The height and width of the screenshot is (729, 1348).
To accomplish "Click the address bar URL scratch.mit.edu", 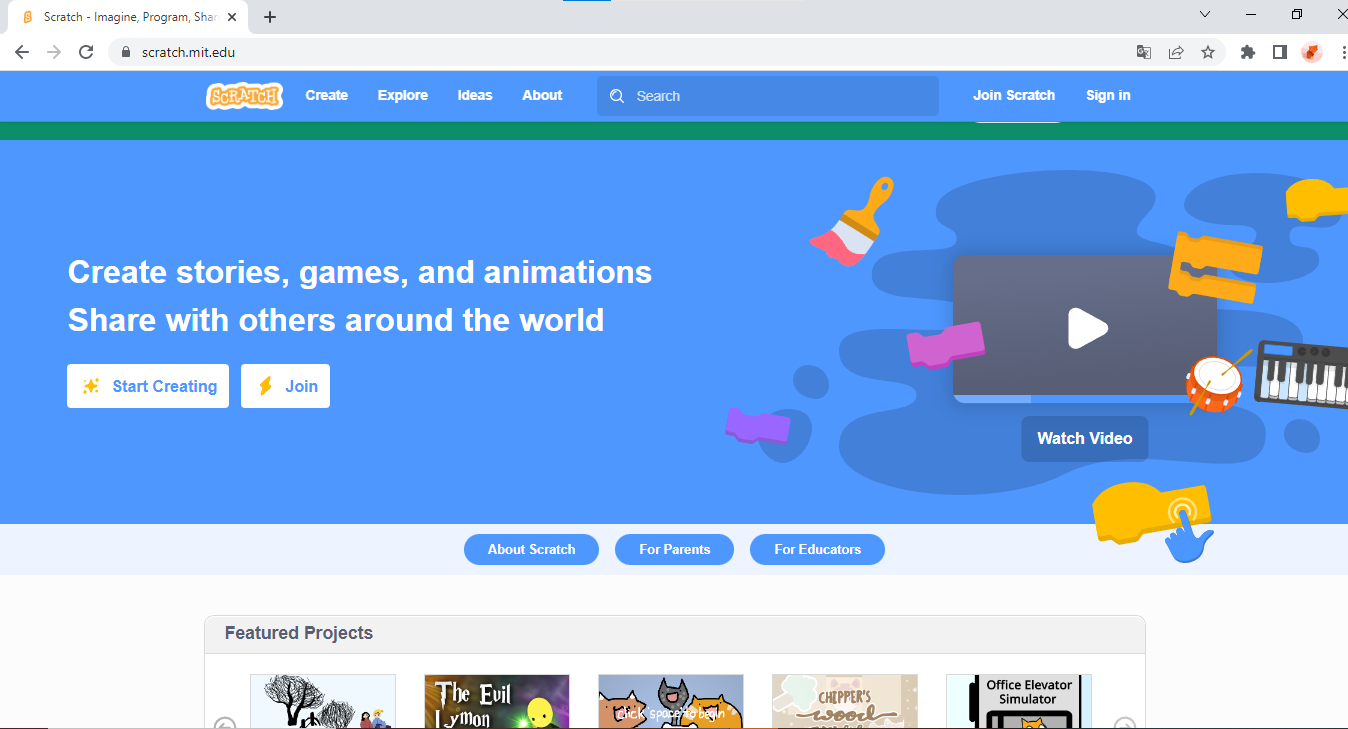I will (x=189, y=52).
